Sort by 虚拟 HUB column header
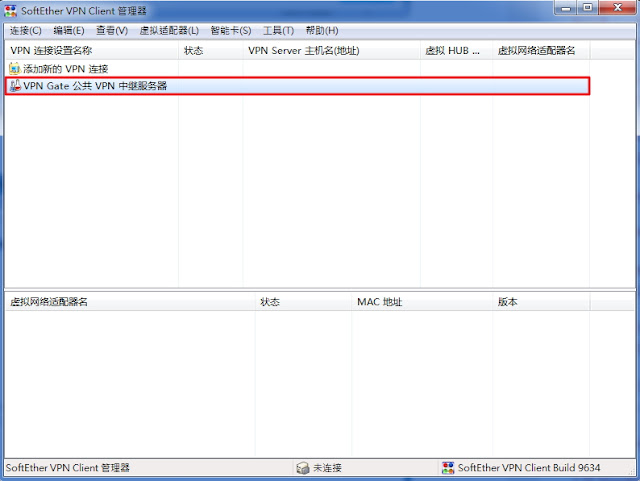640x481 pixels. (456, 51)
